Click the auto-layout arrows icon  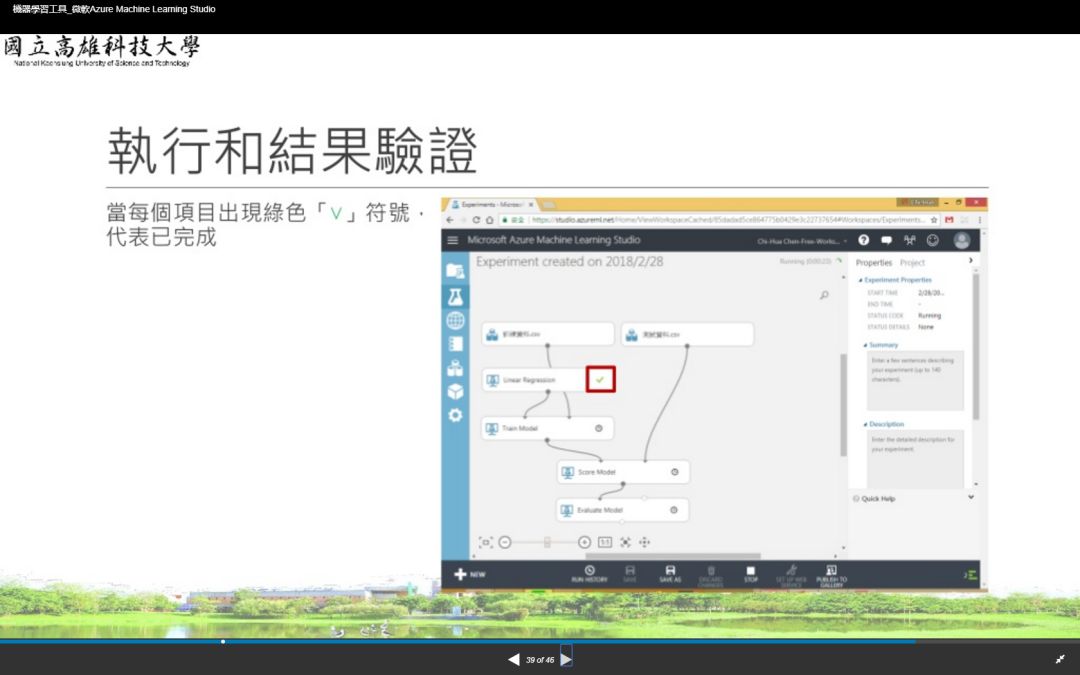pos(625,542)
